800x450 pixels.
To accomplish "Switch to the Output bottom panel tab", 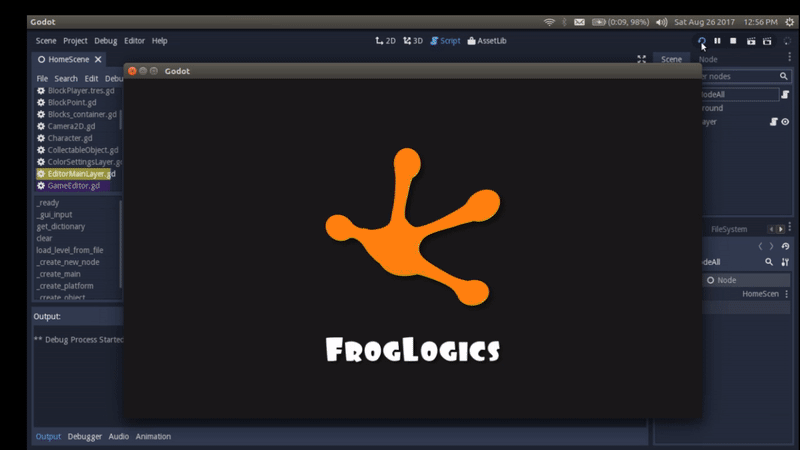I will (48, 437).
